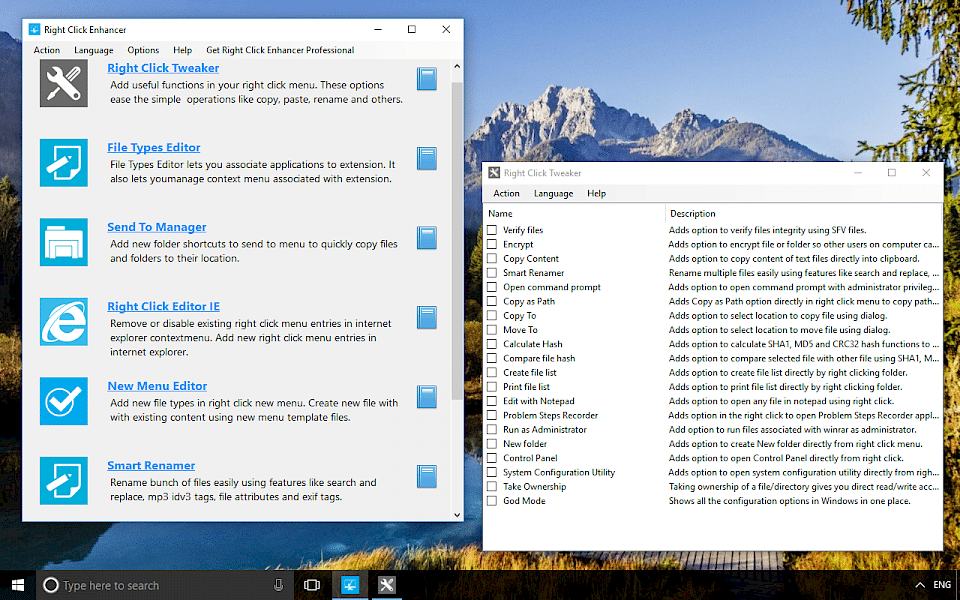The height and width of the screenshot is (600, 960).
Task: Click the Right Click Tweaker wrench icon
Action: tap(64, 83)
